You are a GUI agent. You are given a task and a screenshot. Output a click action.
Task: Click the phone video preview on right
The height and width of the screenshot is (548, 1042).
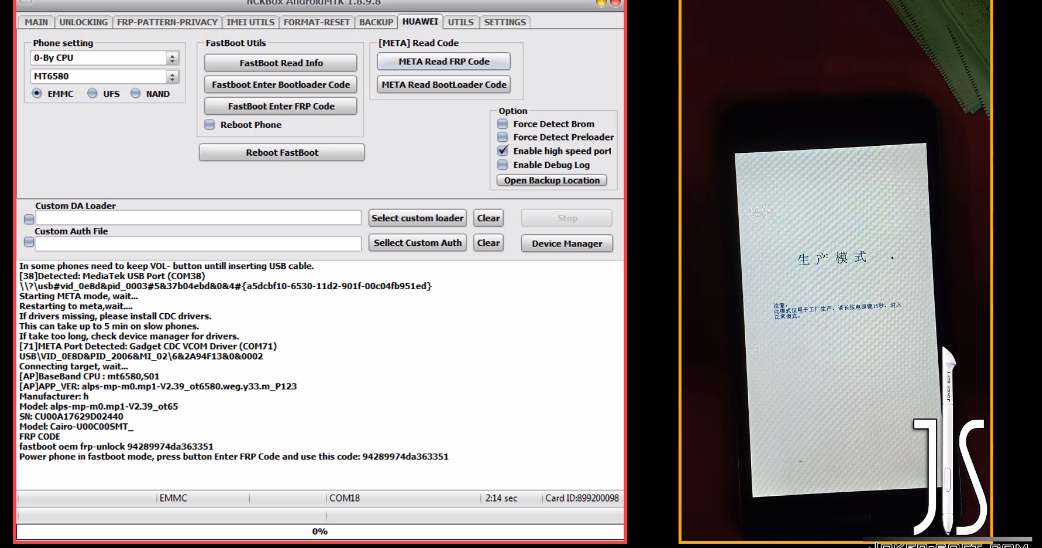pyautogui.click(x=835, y=271)
